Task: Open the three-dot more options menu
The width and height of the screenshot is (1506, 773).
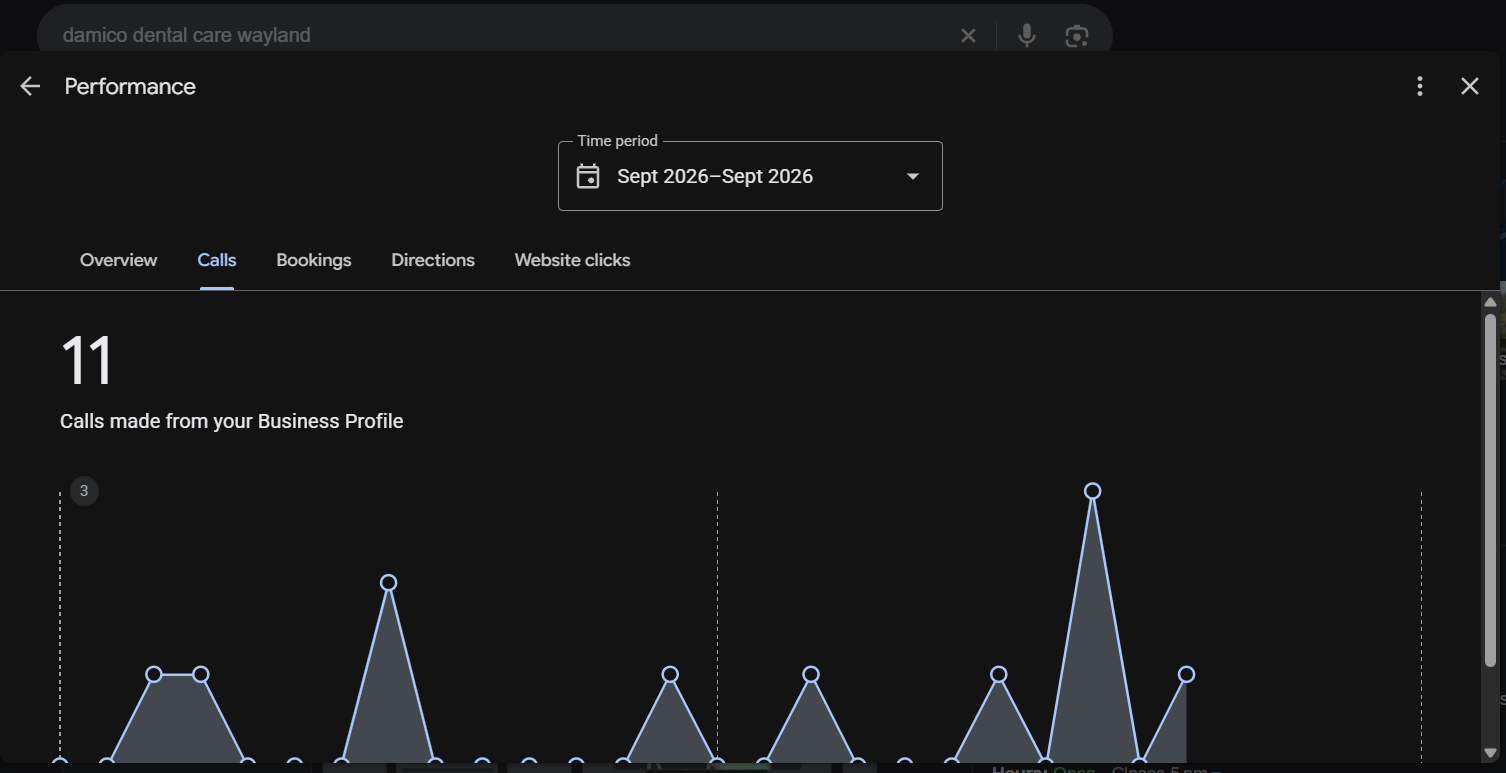Action: [x=1420, y=86]
